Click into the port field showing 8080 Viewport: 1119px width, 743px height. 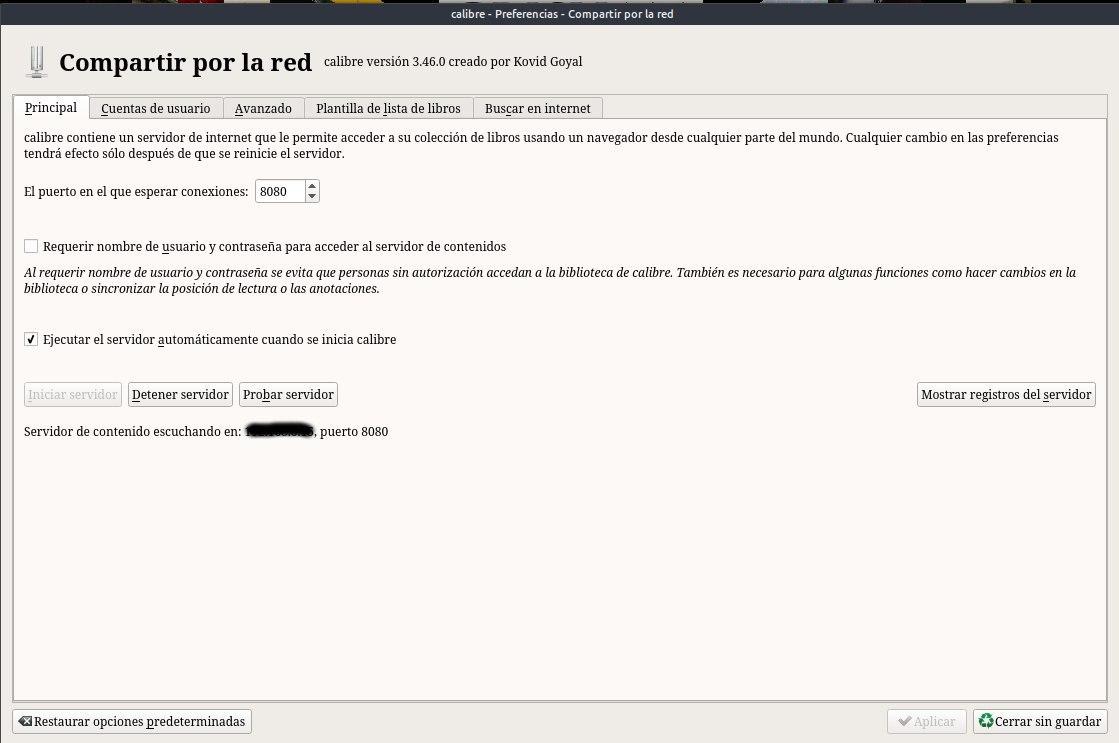click(280, 191)
